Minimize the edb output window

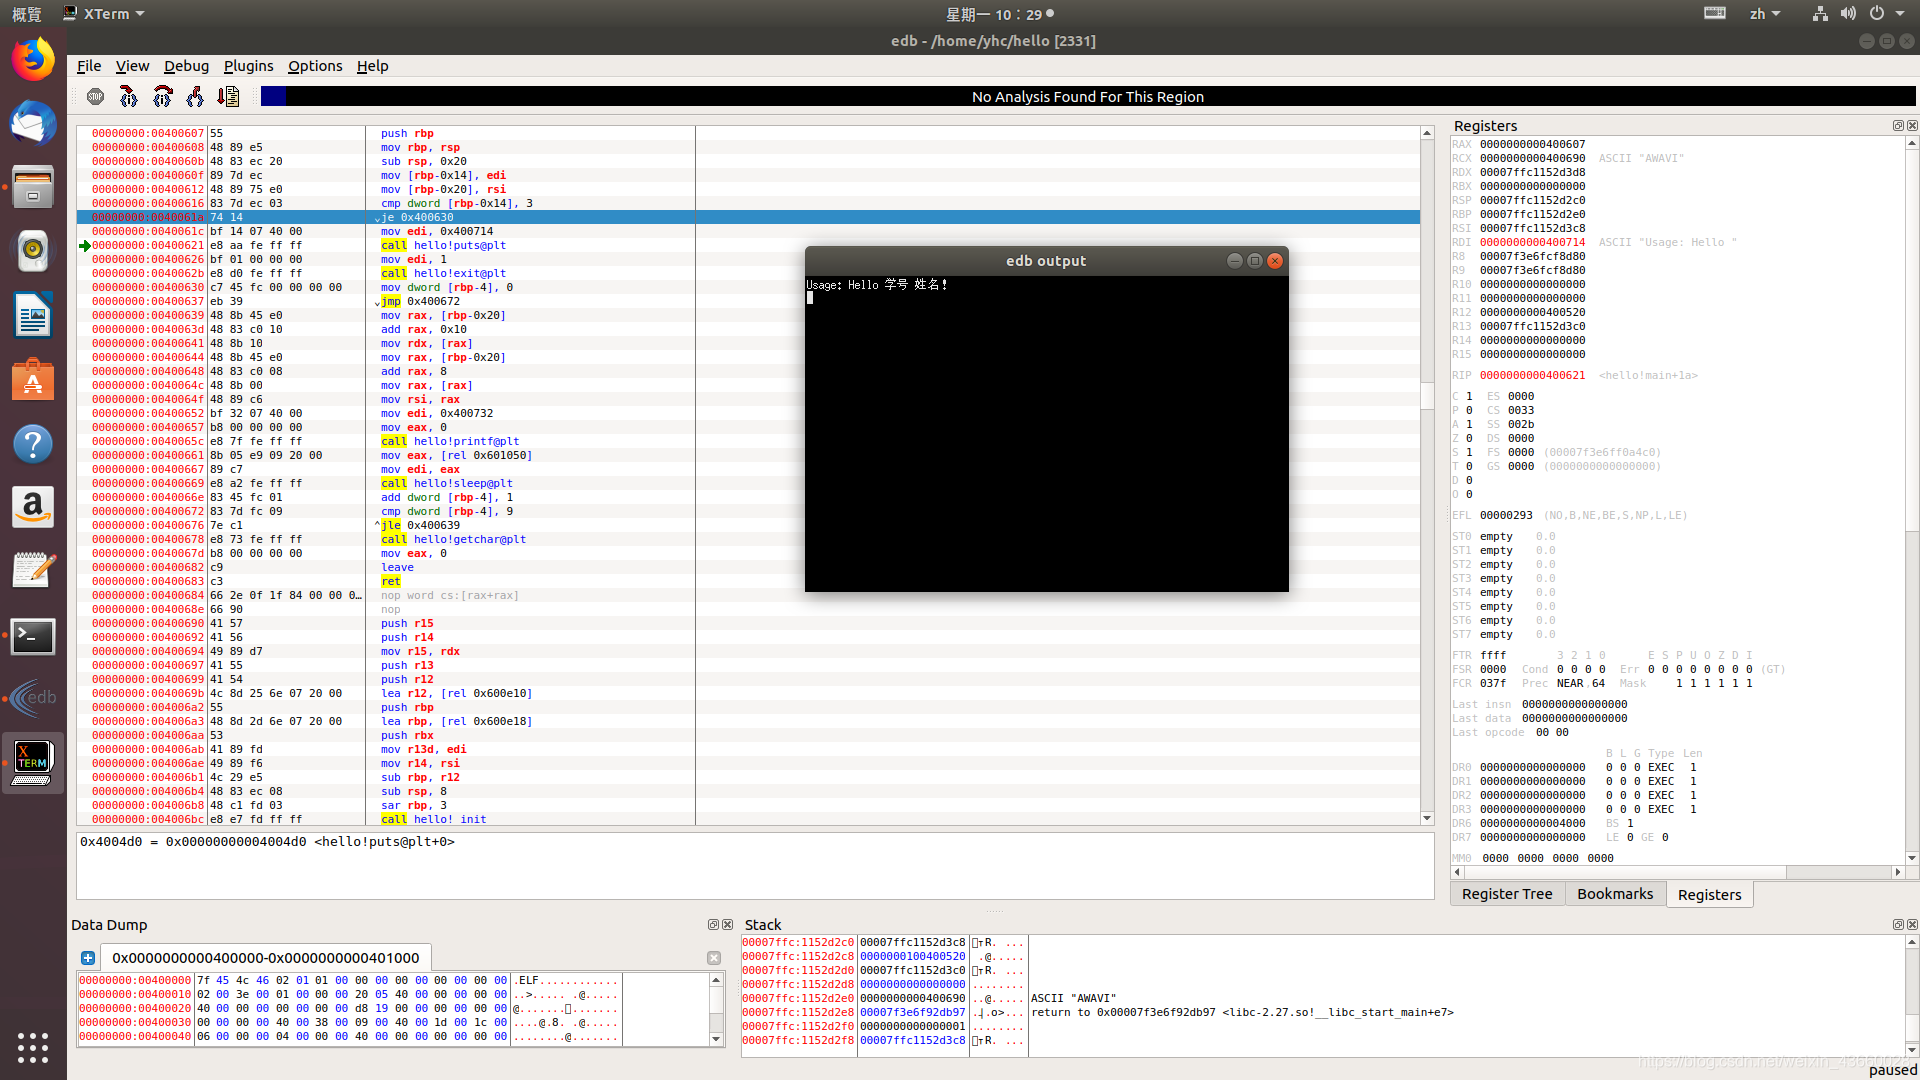coord(1235,261)
